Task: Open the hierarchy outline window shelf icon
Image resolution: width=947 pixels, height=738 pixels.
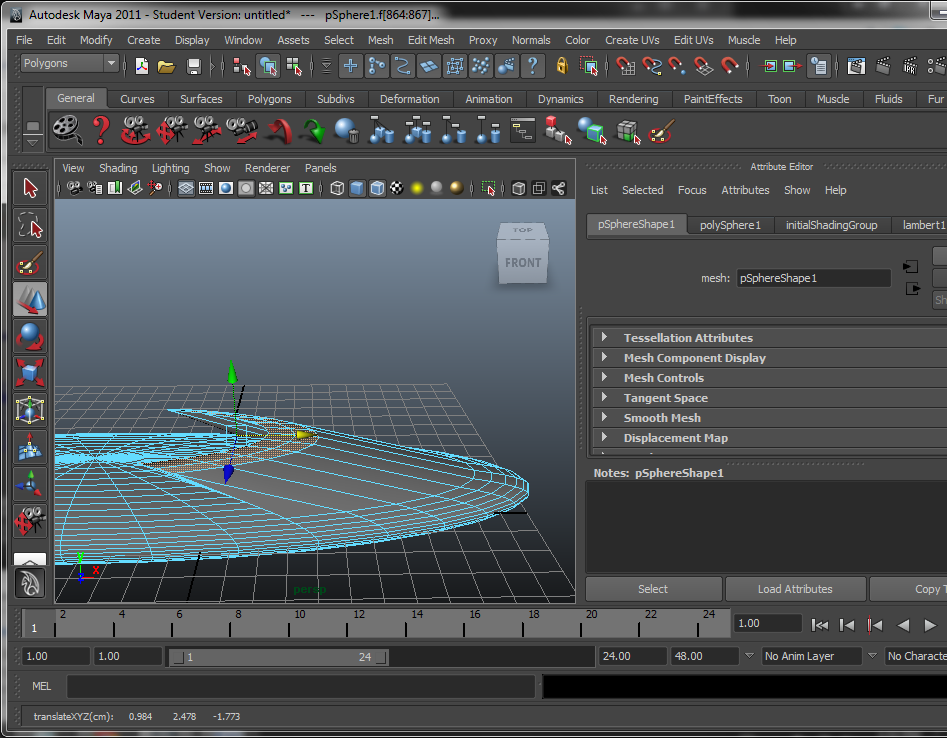Action: coord(522,130)
